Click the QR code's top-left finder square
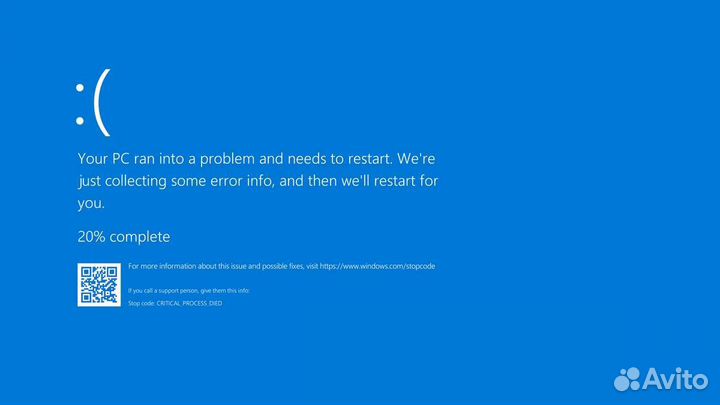The image size is (720, 405). tap(86, 272)
